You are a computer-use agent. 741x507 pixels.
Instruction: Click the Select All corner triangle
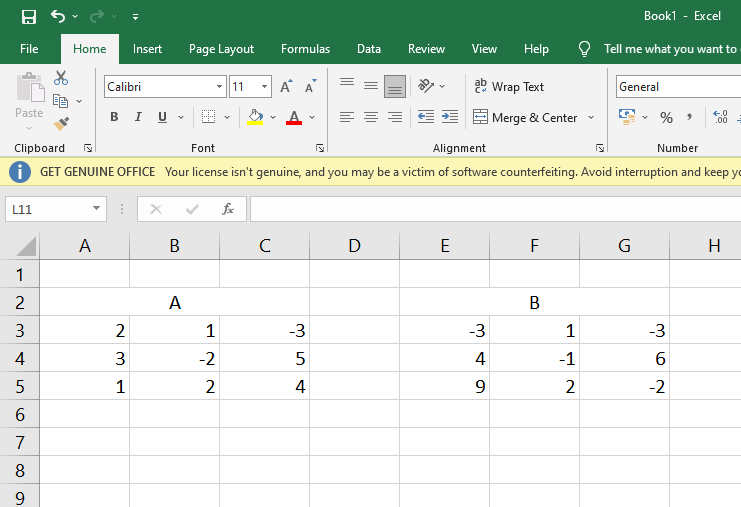[26, 246]
